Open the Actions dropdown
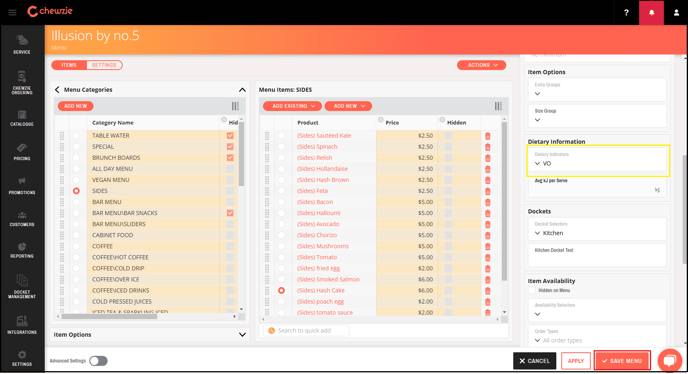Screen dimensions: 688x374 coord(481,65)
